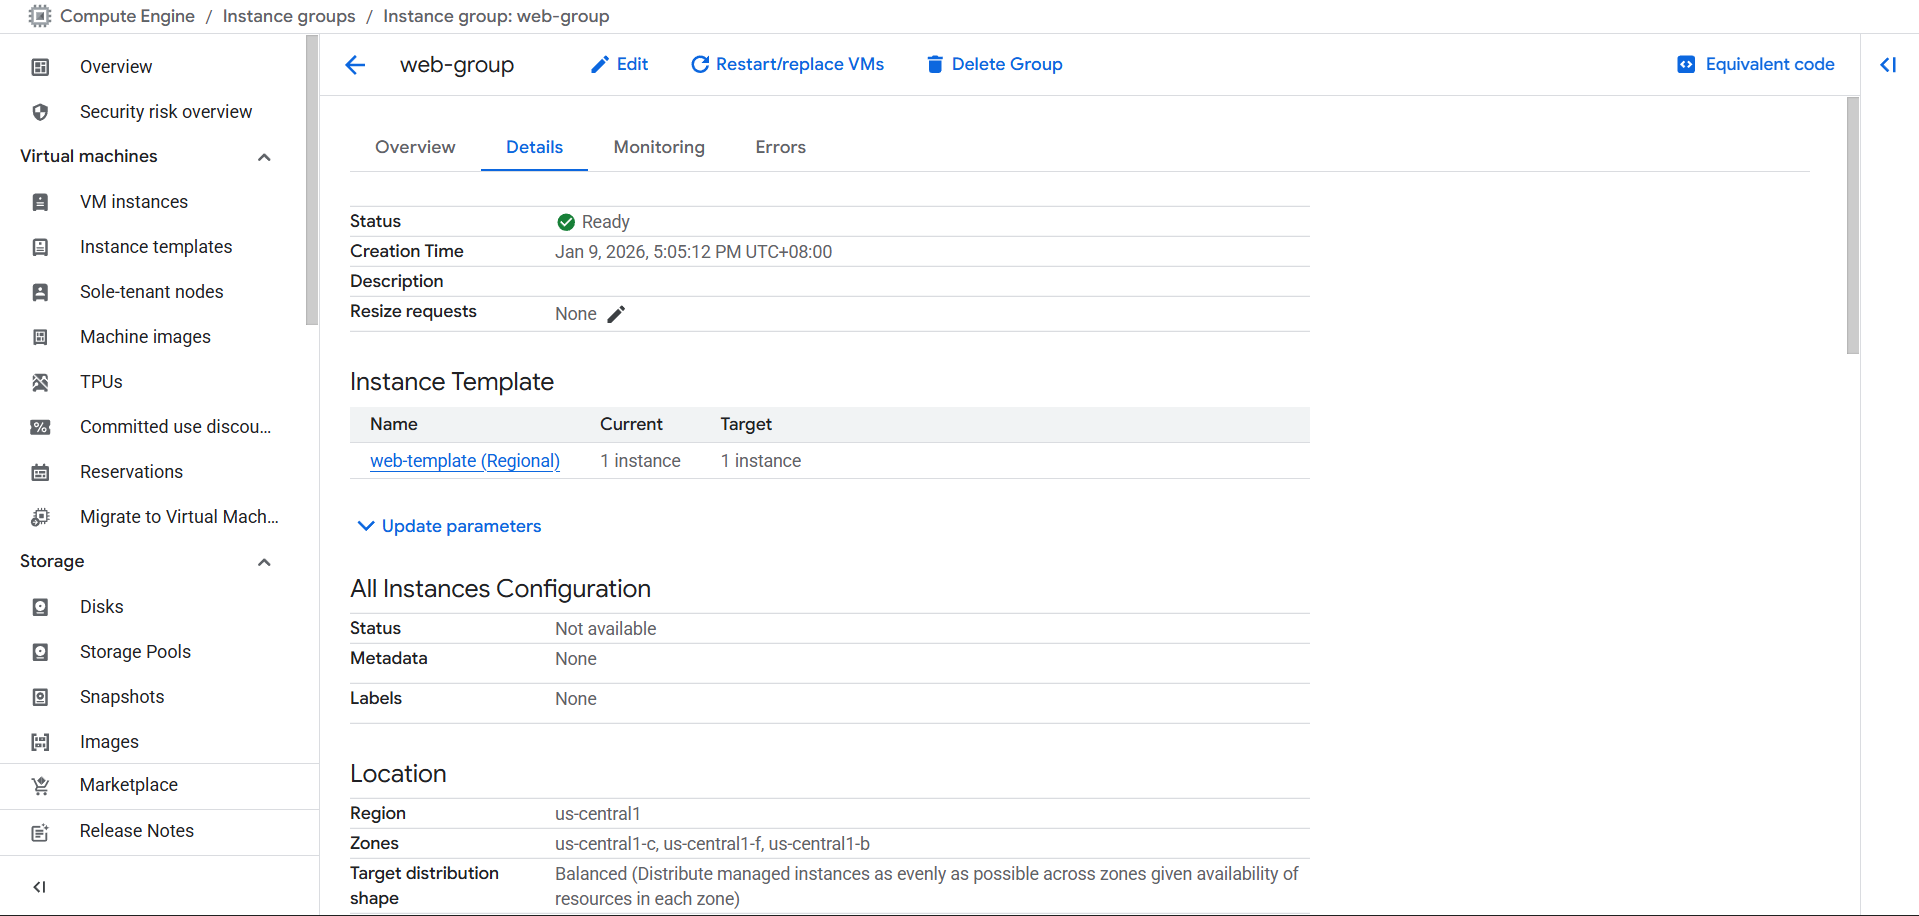
Task: Collapse the left navigation menu
Action: [x=40, y=887]
